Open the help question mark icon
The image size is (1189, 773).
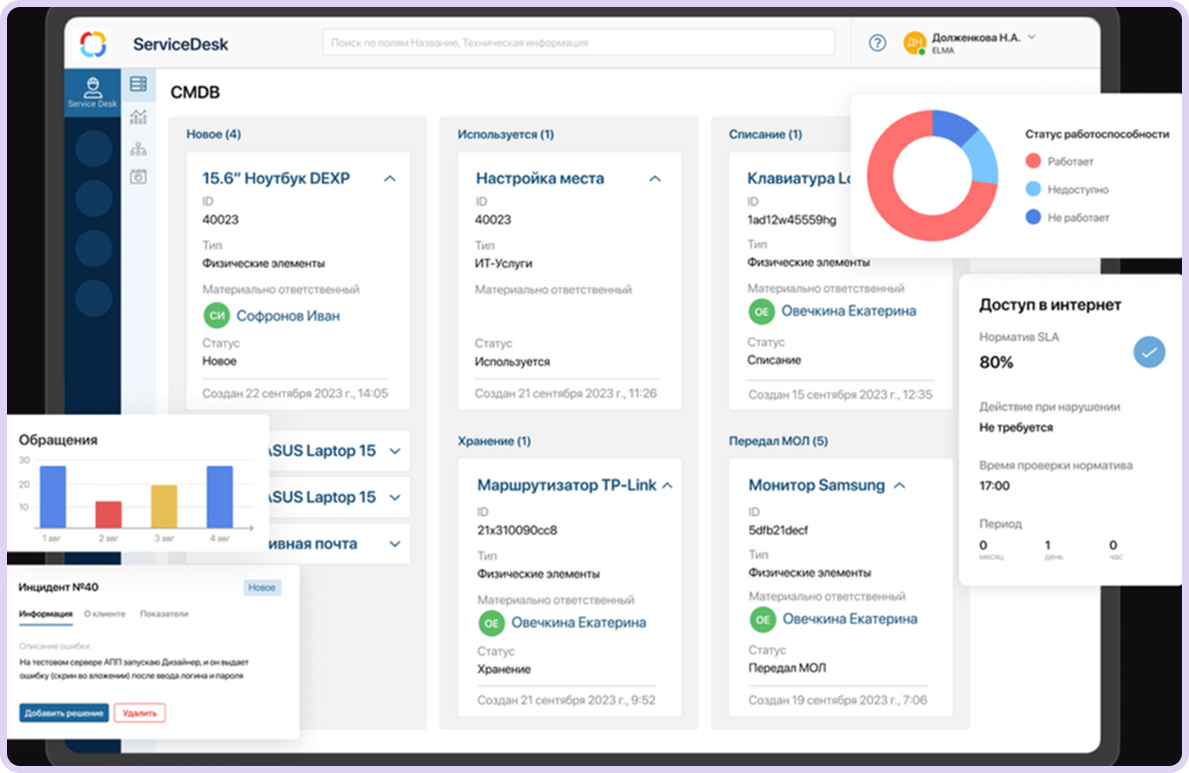coord(877,43)
